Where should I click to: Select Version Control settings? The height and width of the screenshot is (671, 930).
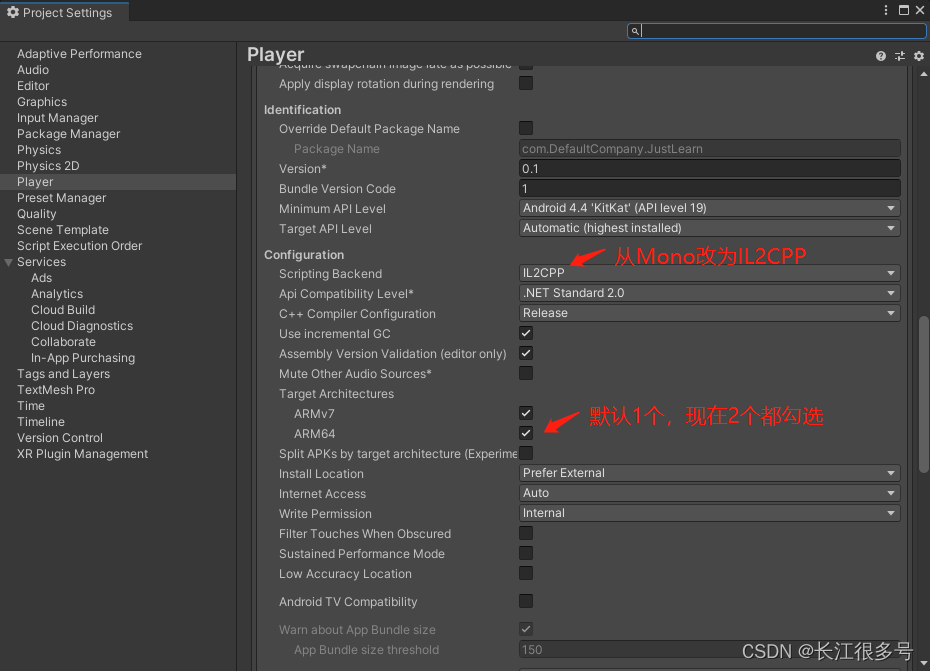(x=60, y=438)
